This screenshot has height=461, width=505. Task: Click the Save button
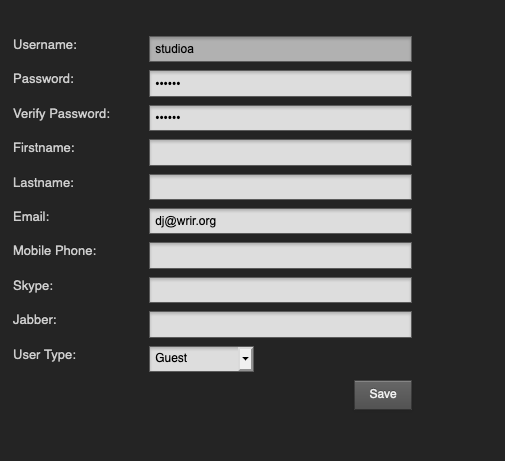[x=383, y=395]
